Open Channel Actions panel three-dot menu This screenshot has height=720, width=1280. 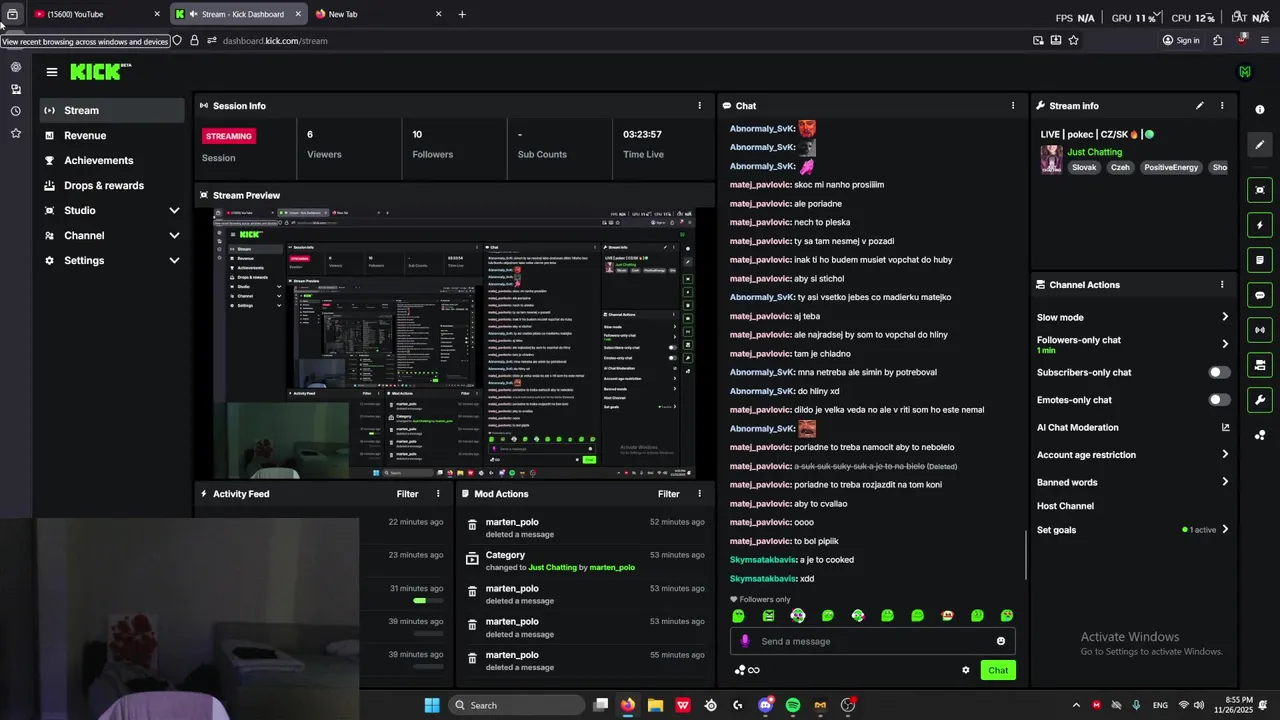point(1221,284)
